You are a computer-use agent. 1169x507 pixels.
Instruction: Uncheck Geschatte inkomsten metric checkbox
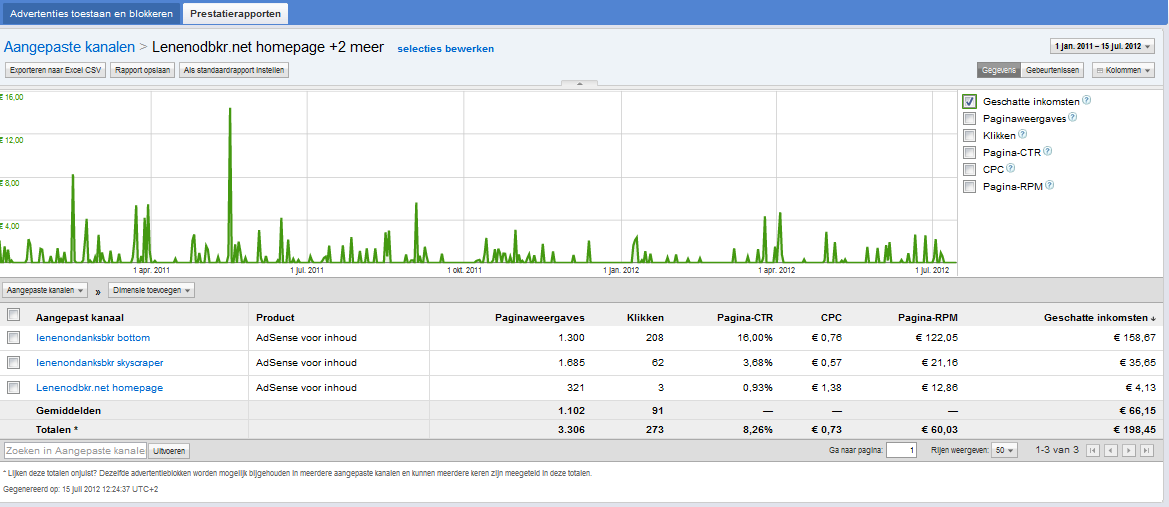click(969, 101)
